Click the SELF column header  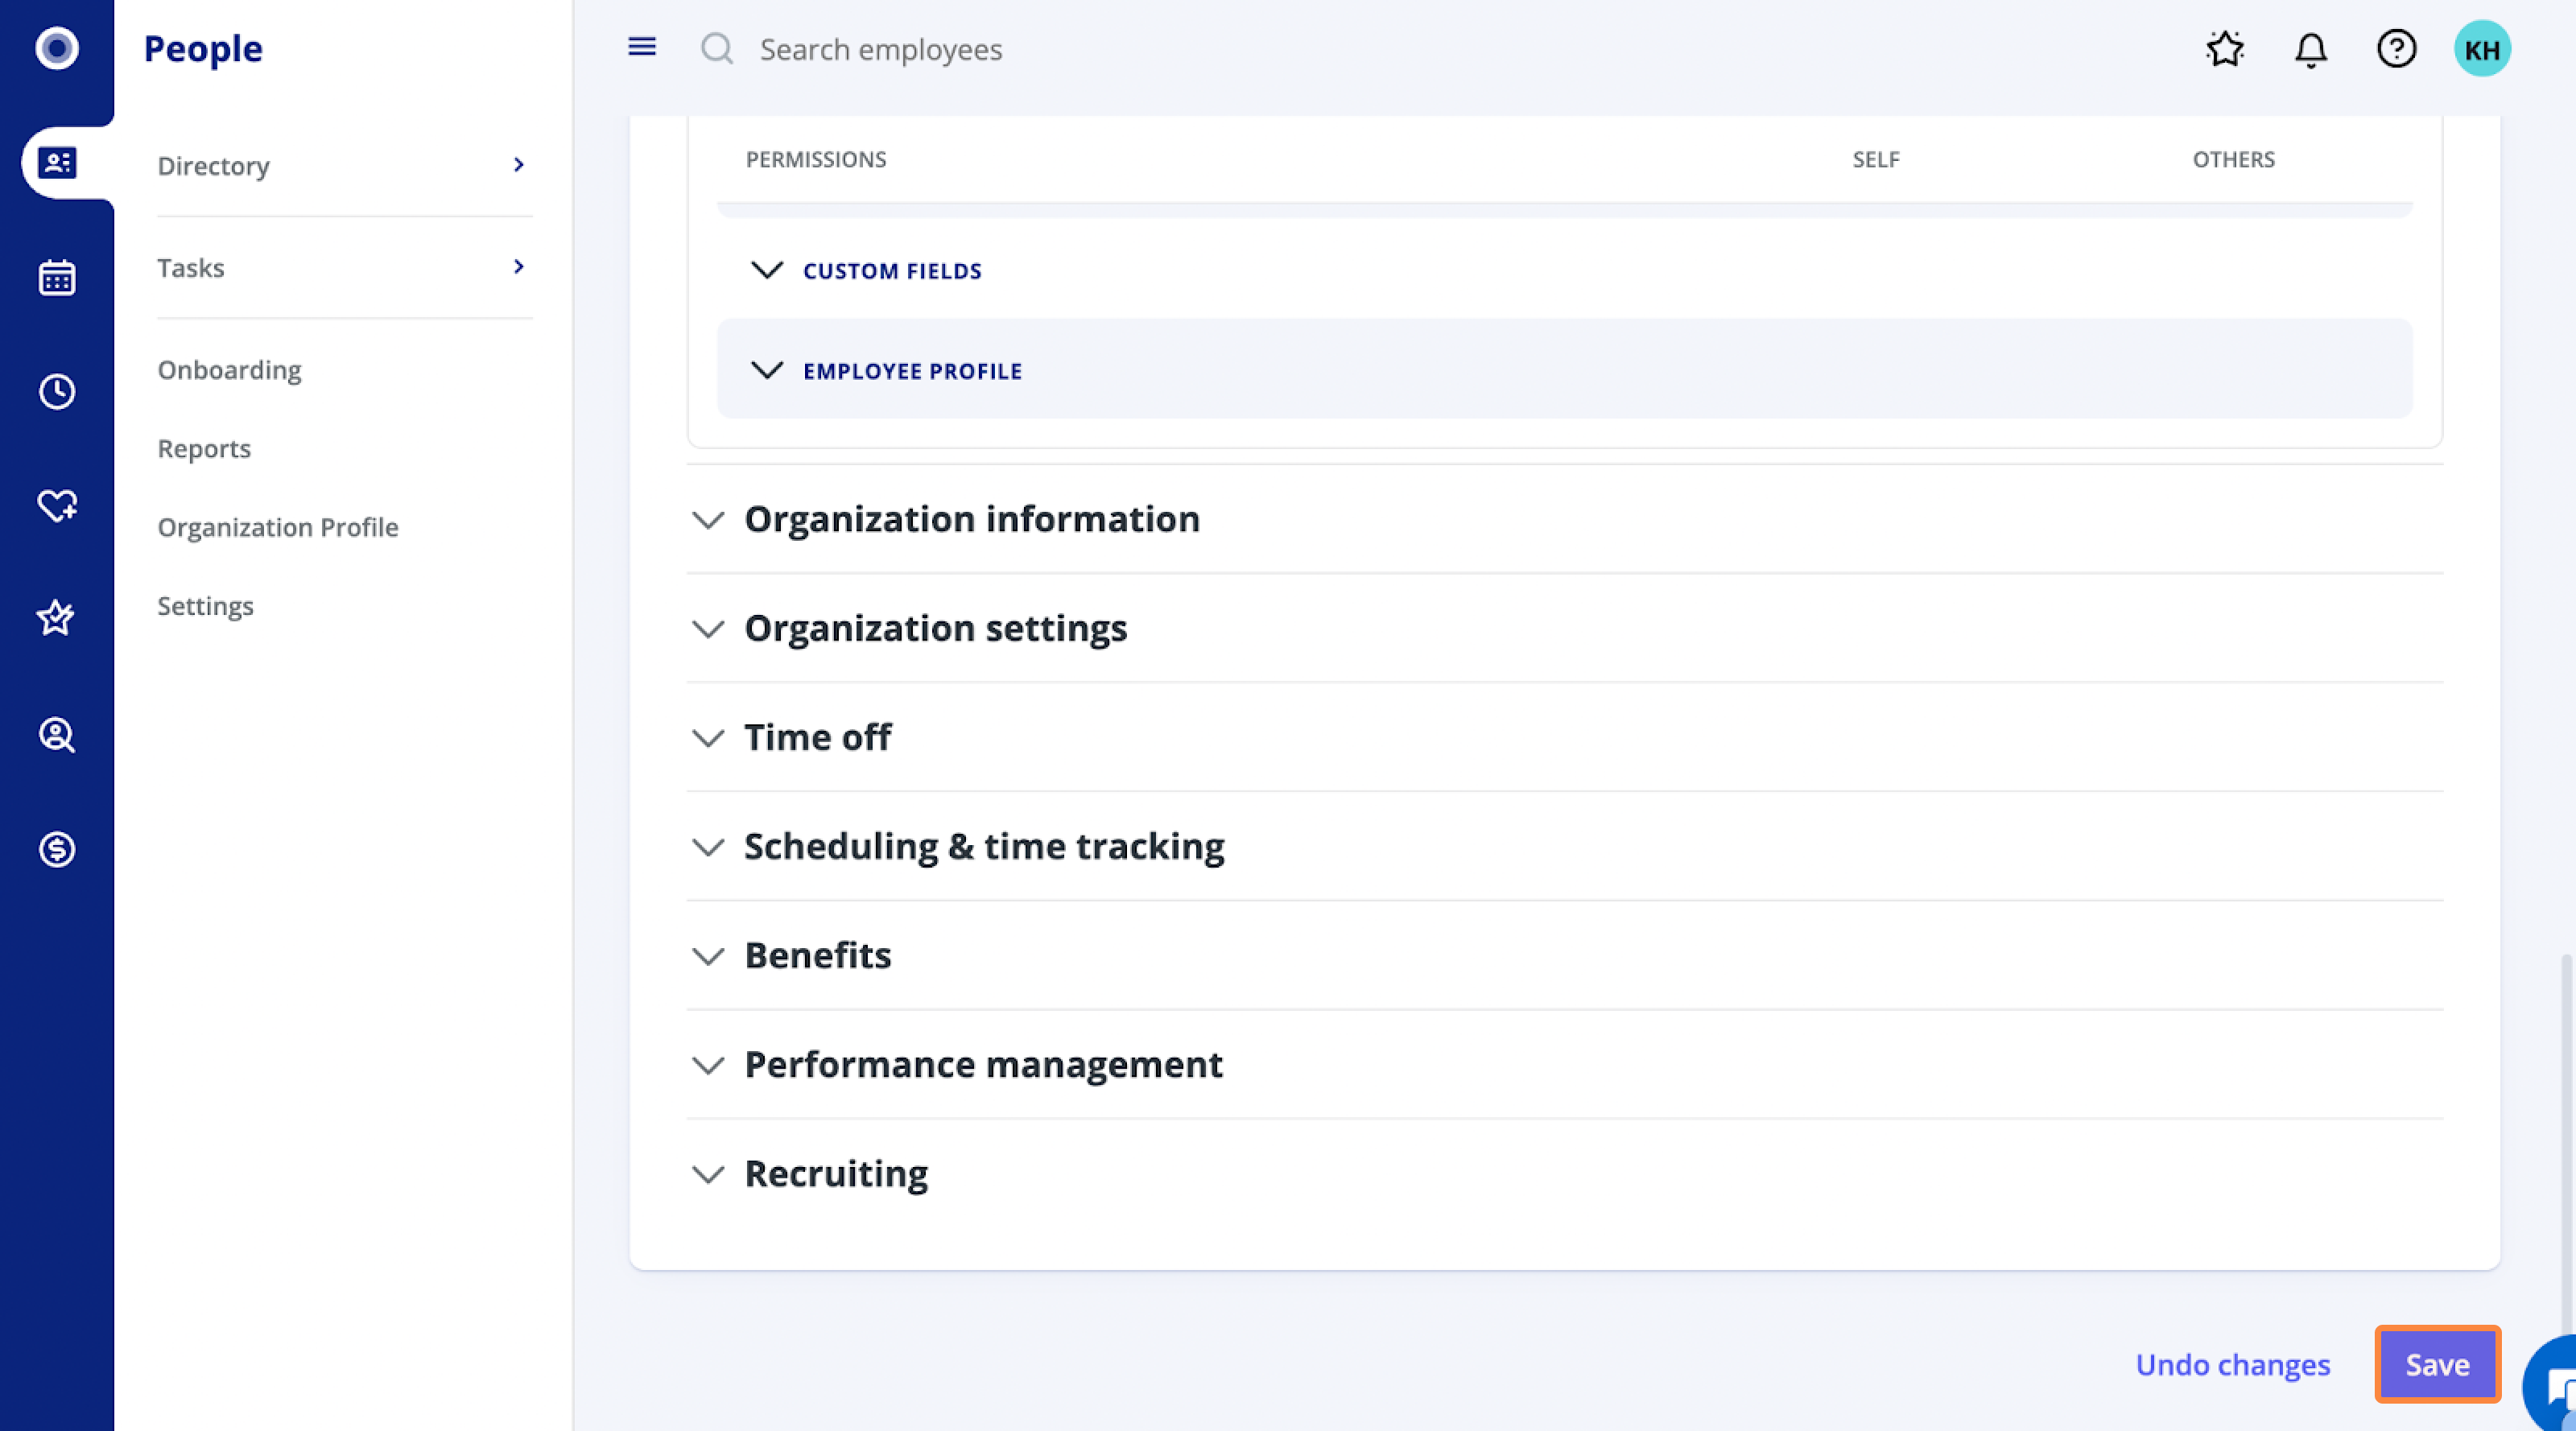1875,159
